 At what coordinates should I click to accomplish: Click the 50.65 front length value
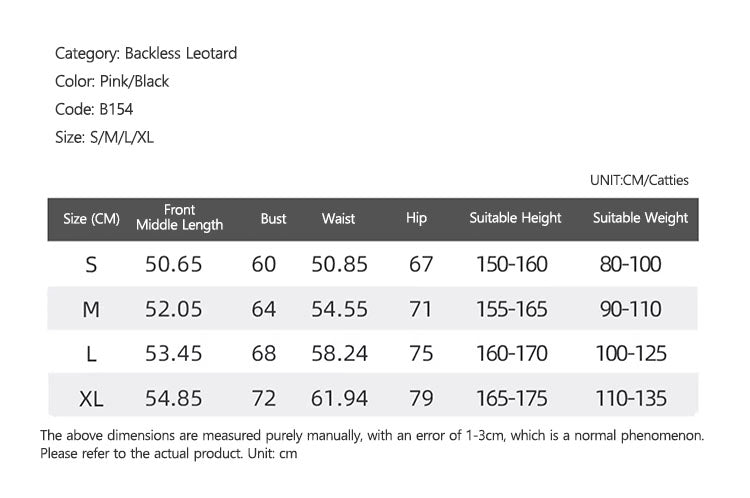[174, 264]
